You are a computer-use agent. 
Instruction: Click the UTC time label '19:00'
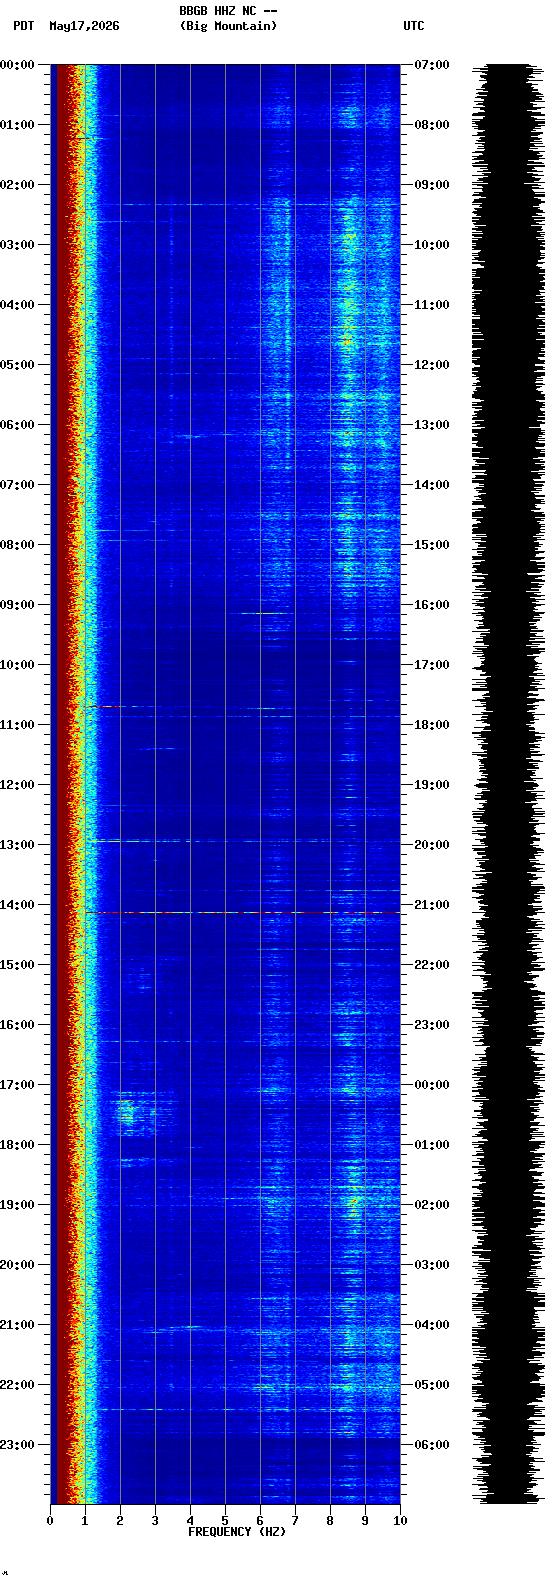pyautogui.click(x=432, y=785)
